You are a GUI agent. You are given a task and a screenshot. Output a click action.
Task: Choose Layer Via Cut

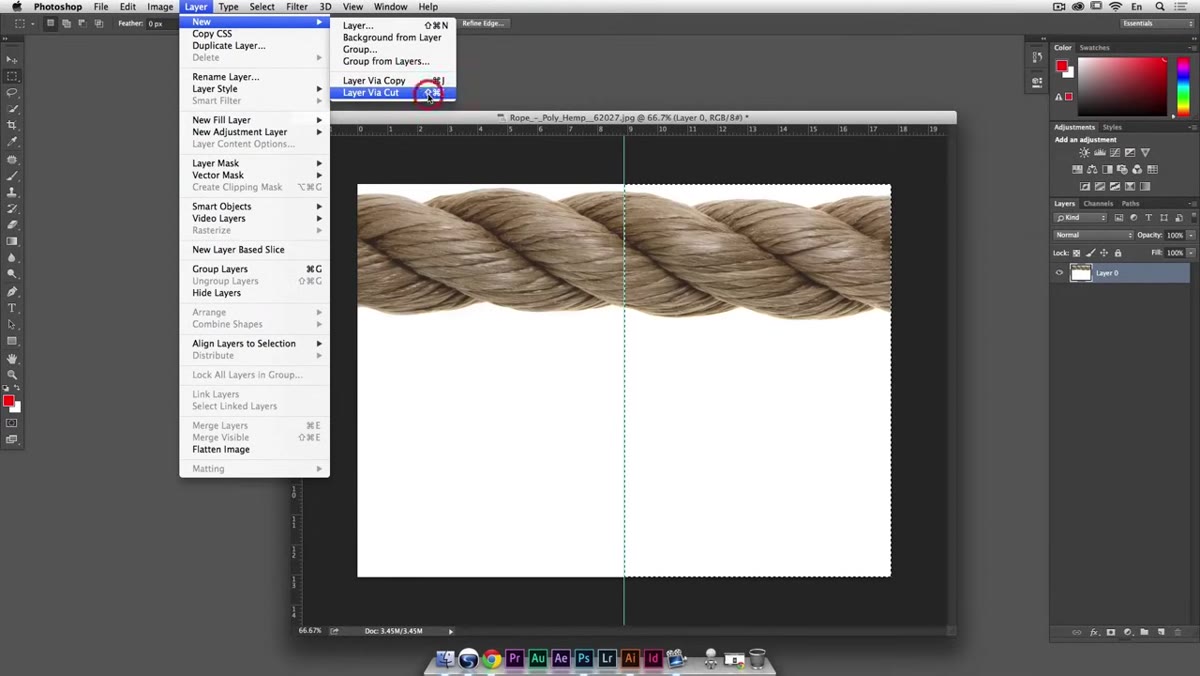coord(393,93)
